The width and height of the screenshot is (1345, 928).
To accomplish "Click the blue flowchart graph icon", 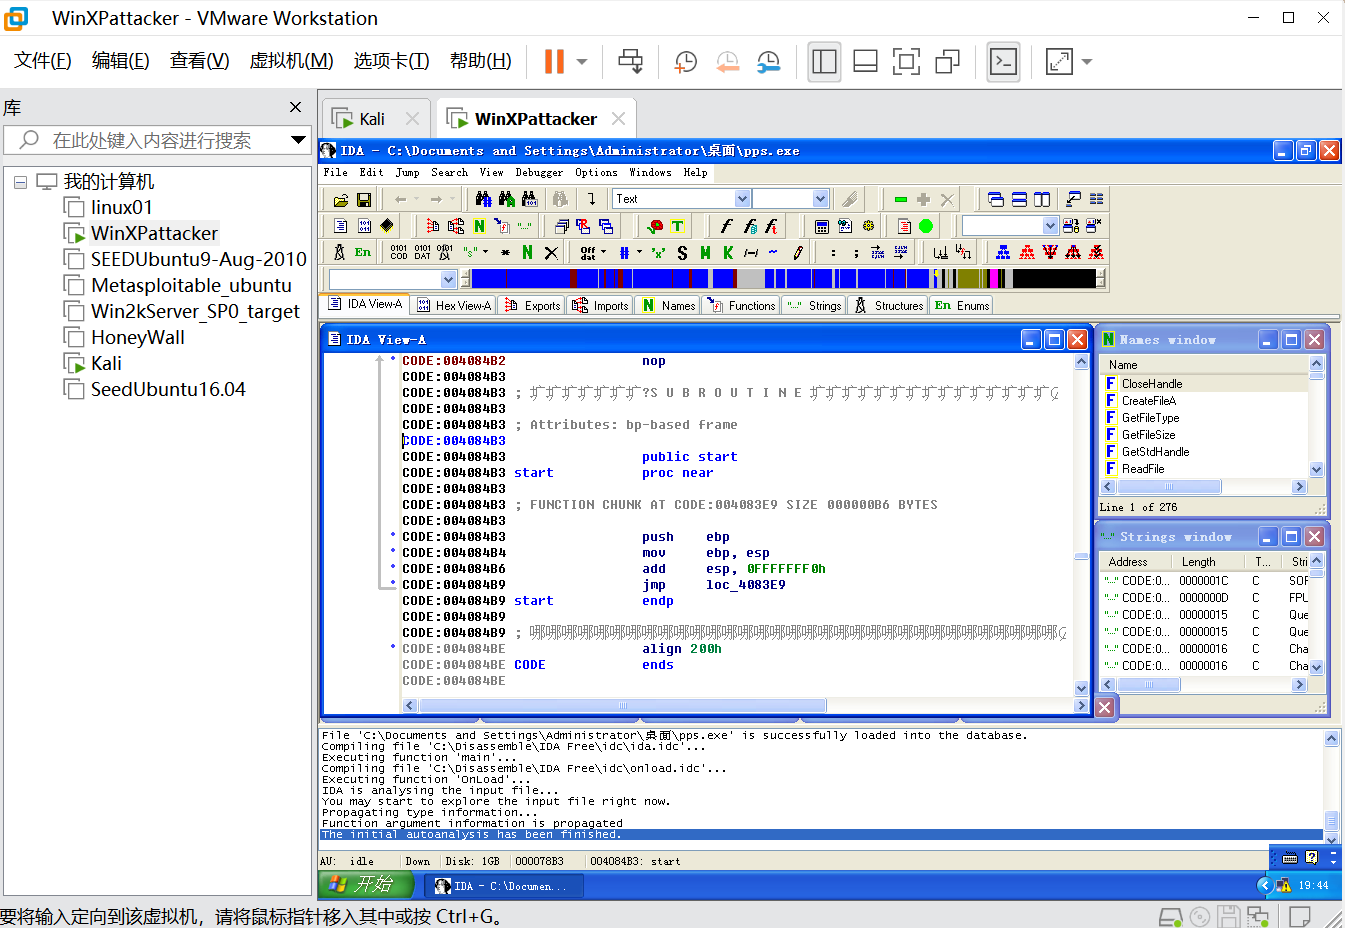I will tap(1003, 252).
